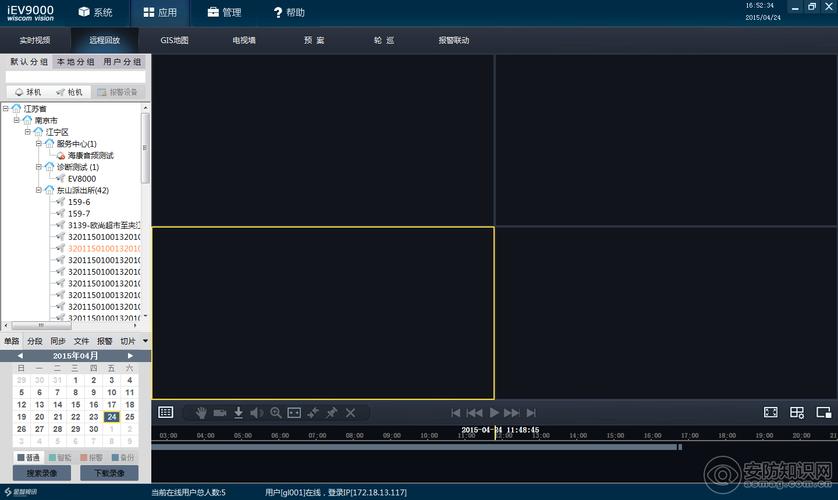The width and height of the screenshot is (838, 500).
Task: Switch to the GIS地图 tab
Action: pos(174,40)
